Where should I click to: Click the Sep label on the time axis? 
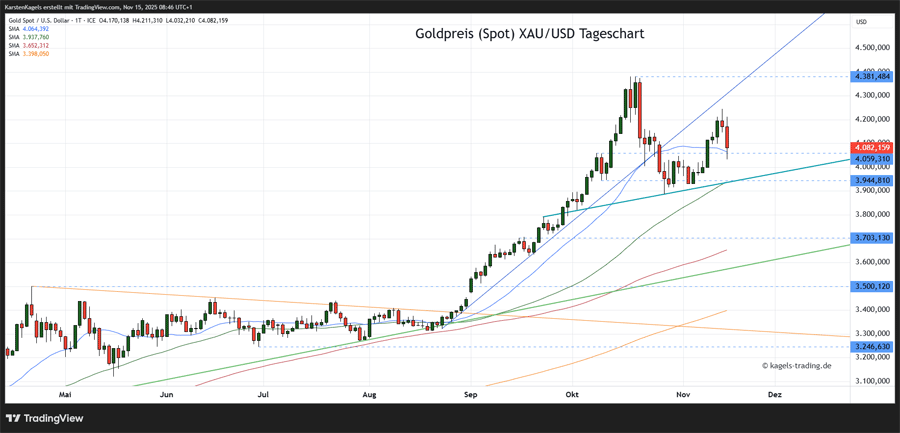[471, 395]
